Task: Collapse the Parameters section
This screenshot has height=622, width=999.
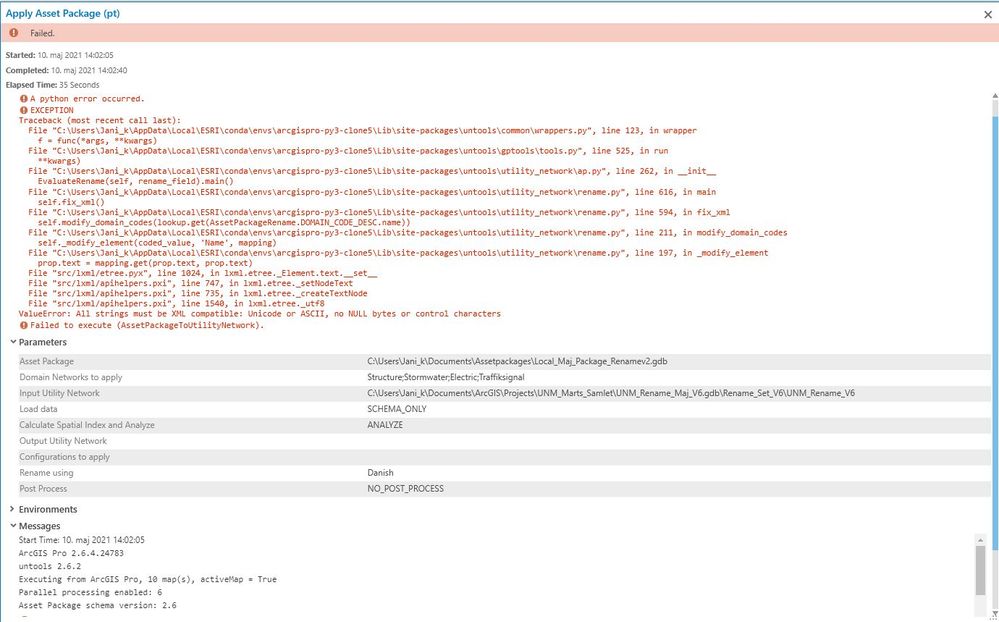Action: coord(13,342)
